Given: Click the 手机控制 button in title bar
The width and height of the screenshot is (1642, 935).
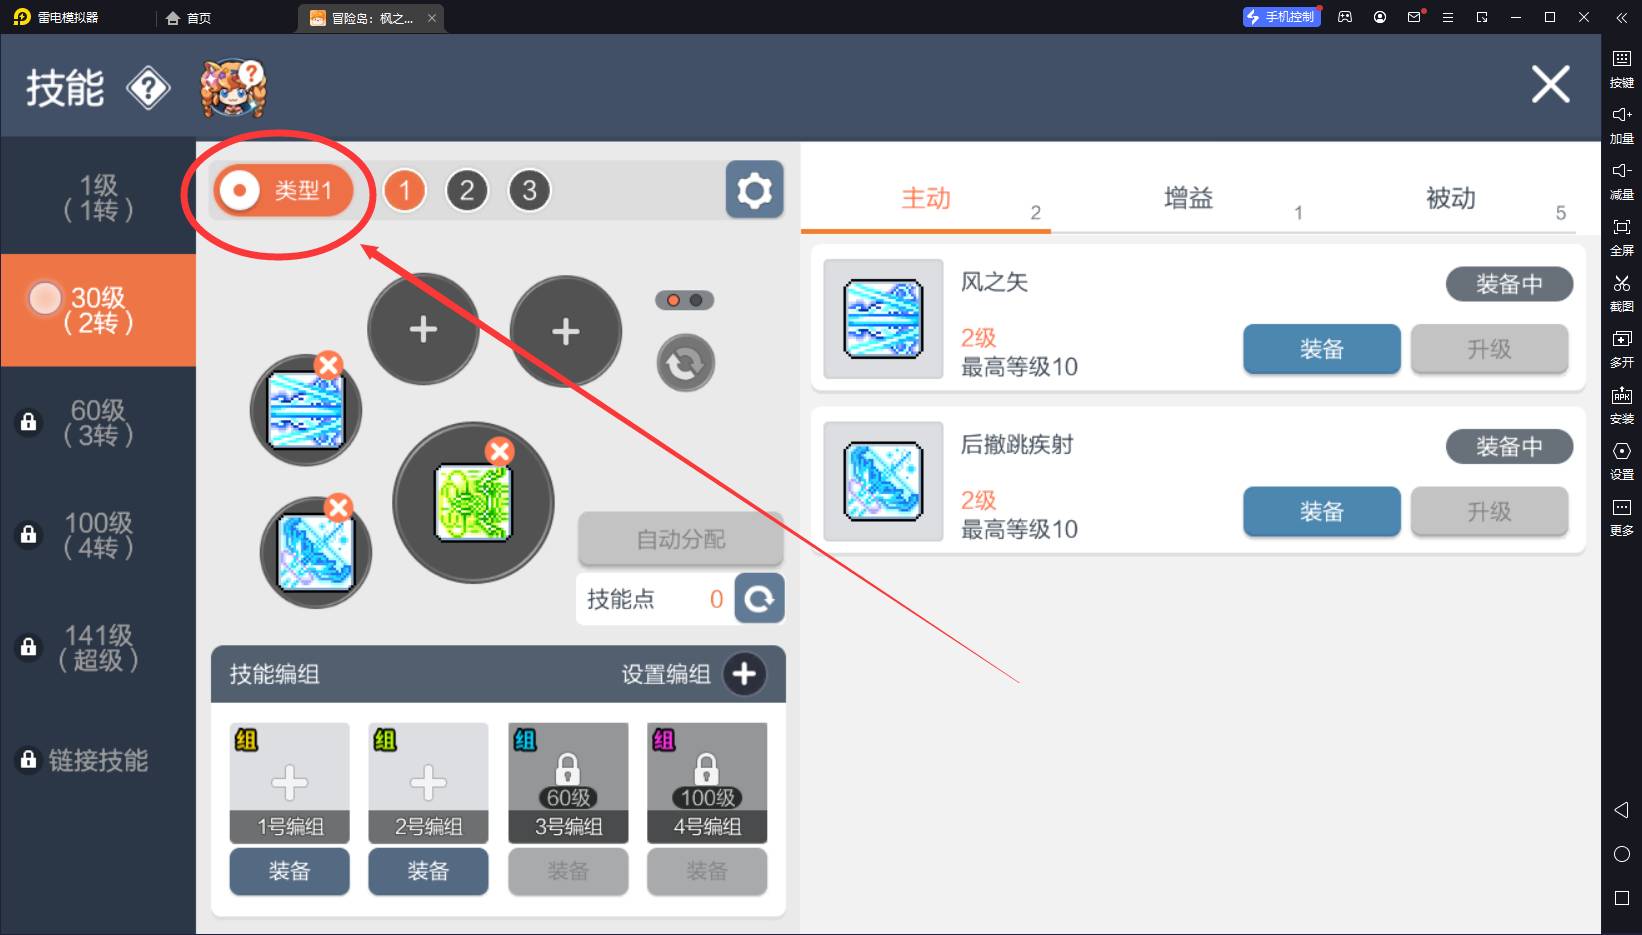Looking at the screenshot, I should click(x=1282, y=17).
